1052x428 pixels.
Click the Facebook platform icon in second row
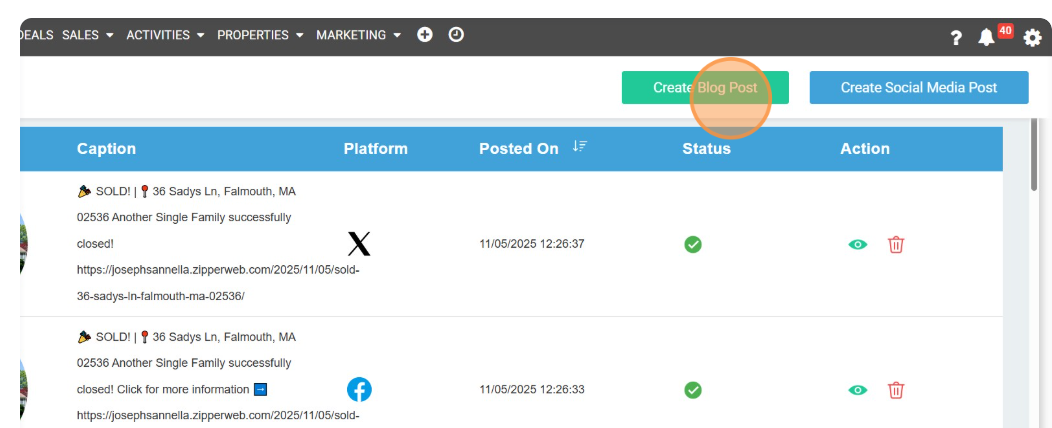pos(359,390)
